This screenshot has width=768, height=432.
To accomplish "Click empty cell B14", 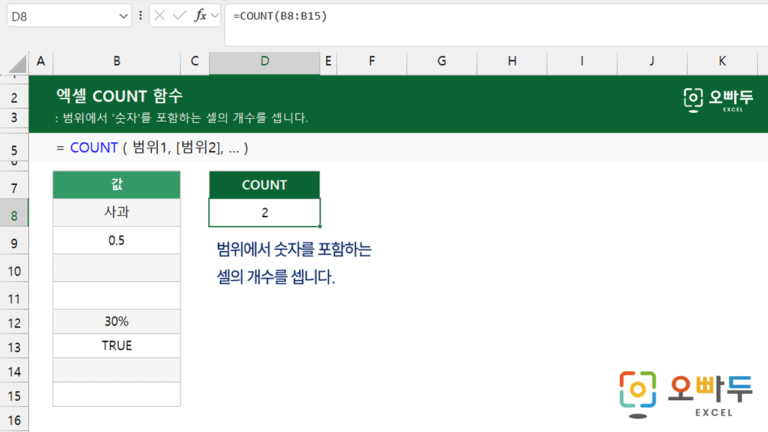I will tap(117, 370).
